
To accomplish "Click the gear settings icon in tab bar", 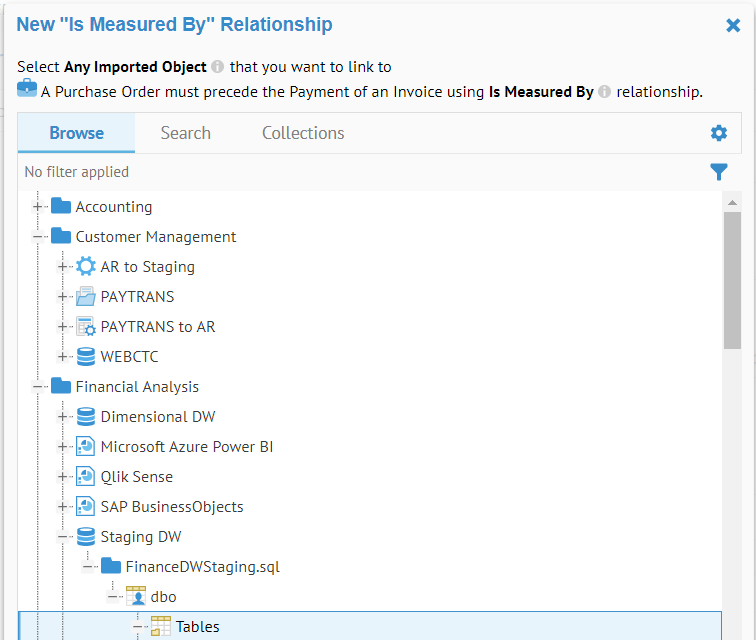I will tap(718, 133).
